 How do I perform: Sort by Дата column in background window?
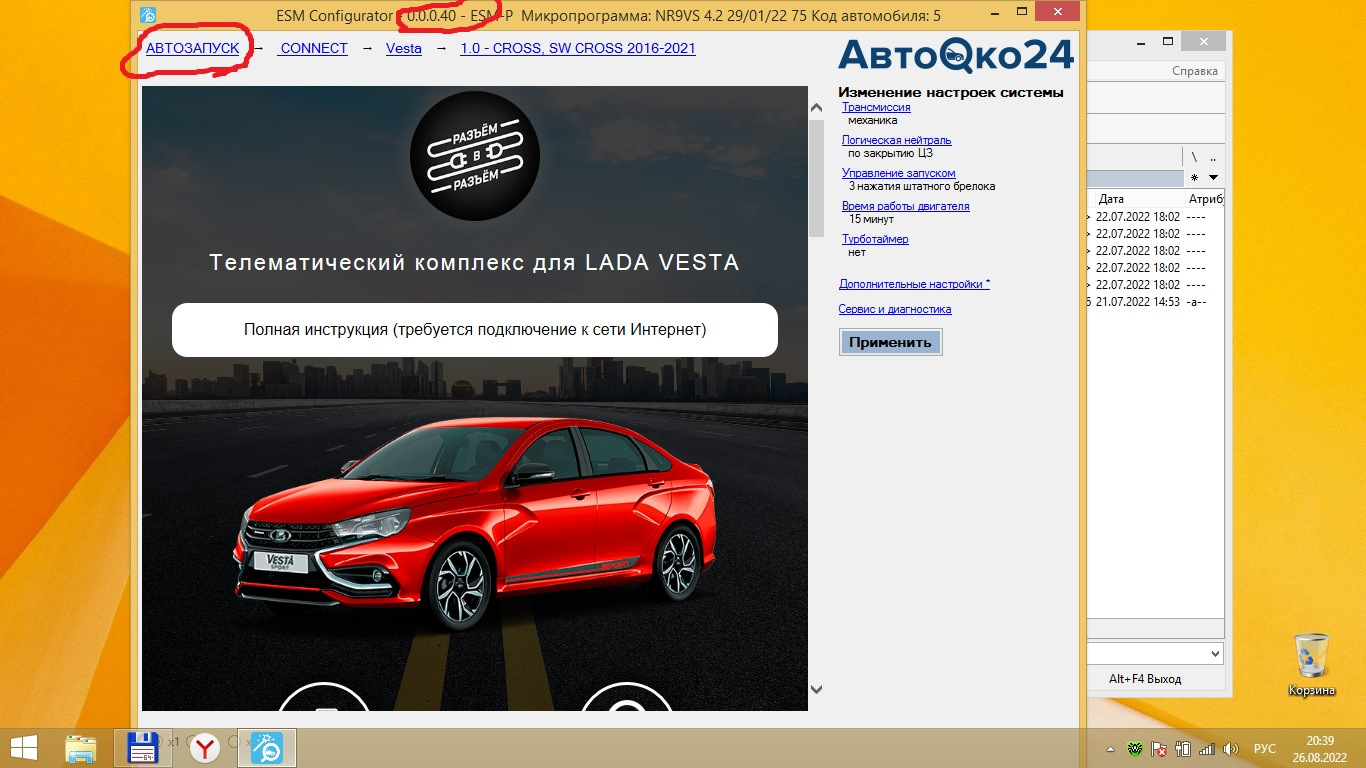[1138, 199]
